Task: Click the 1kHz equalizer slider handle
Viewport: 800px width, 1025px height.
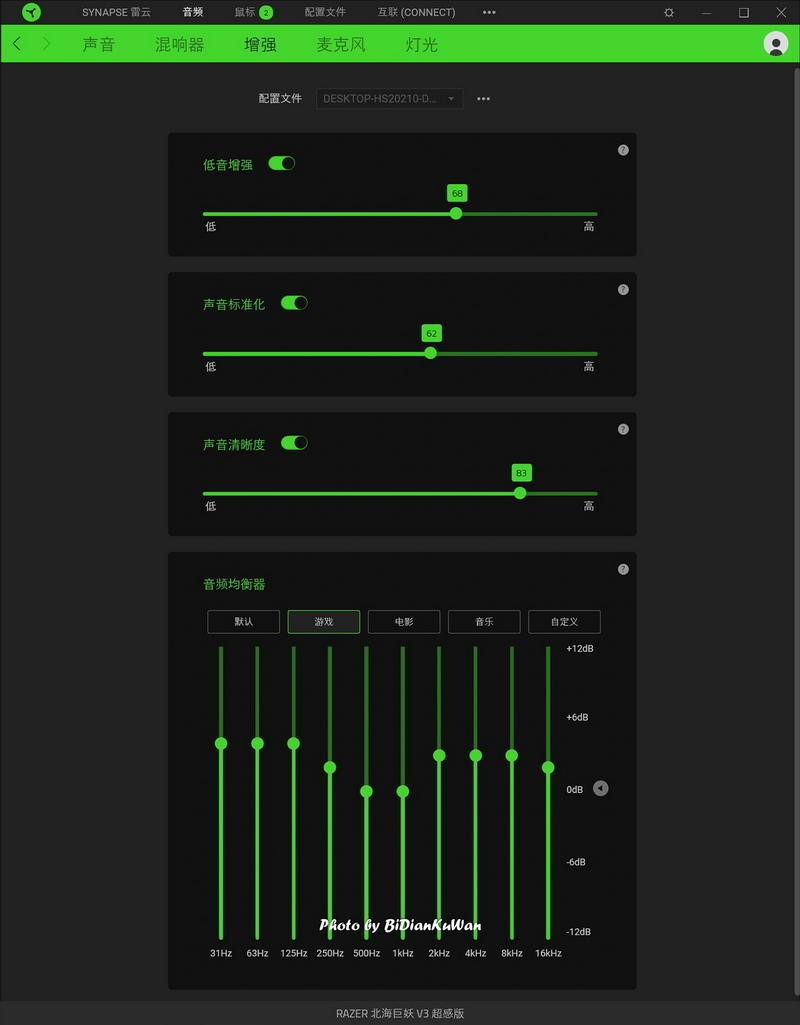Action: [x=403, y=791]
